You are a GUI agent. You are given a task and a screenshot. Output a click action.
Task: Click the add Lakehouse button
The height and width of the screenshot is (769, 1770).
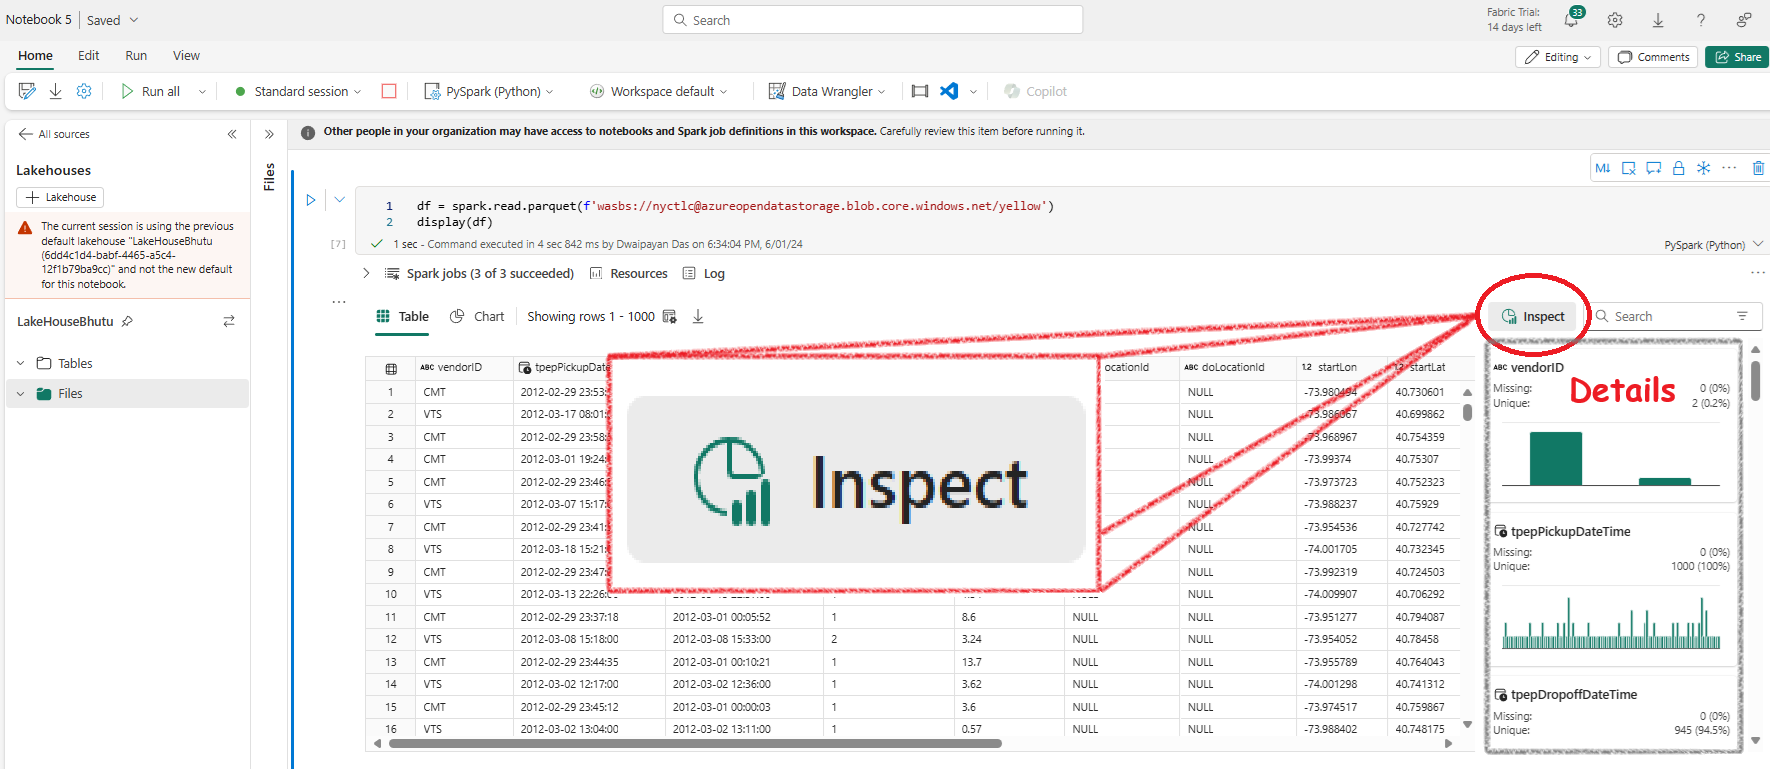tap(60, 197)
